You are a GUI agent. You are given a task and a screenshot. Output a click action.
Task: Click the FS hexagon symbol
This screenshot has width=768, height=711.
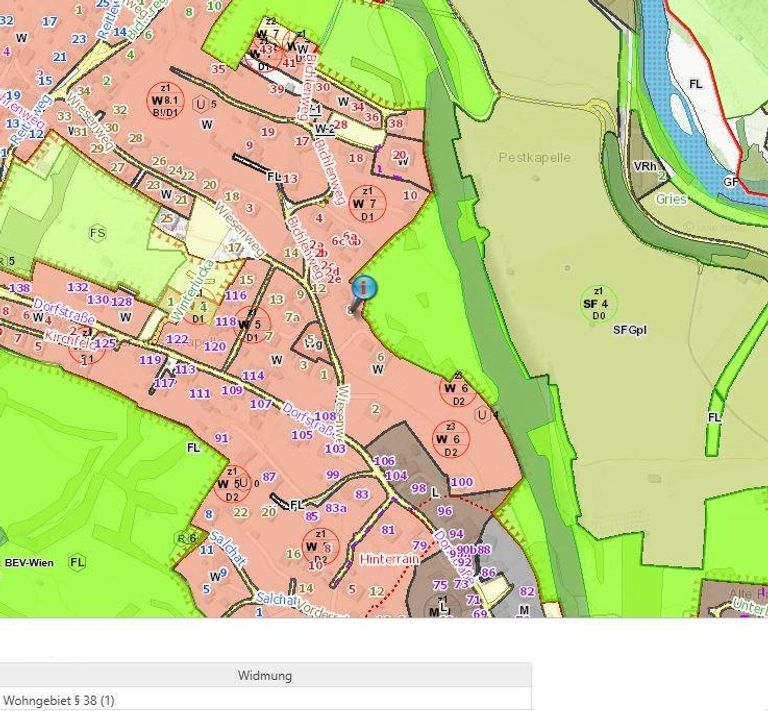click(97, 233)
